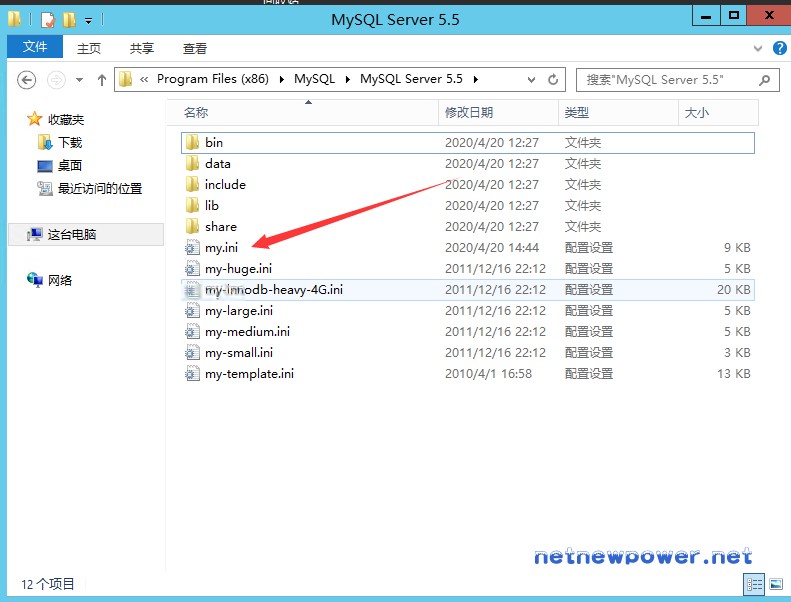Screen dimensions: 791x602
Task: Switch to details view layout
Action: [755, 585]
